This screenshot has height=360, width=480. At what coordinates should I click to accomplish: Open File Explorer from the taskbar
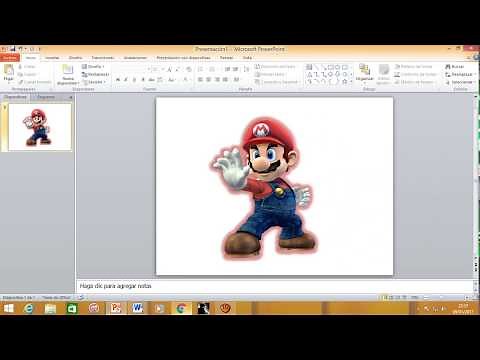(x=50, y=308)
